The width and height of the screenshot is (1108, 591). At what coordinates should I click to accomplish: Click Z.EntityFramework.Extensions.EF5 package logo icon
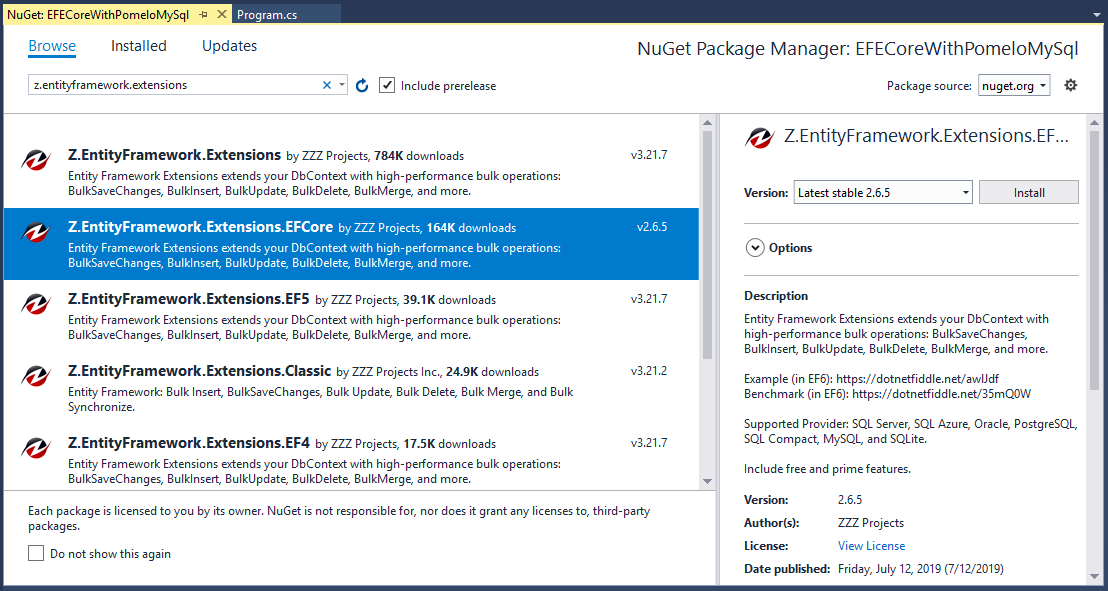pyautogui.click(x=35, y=305)
